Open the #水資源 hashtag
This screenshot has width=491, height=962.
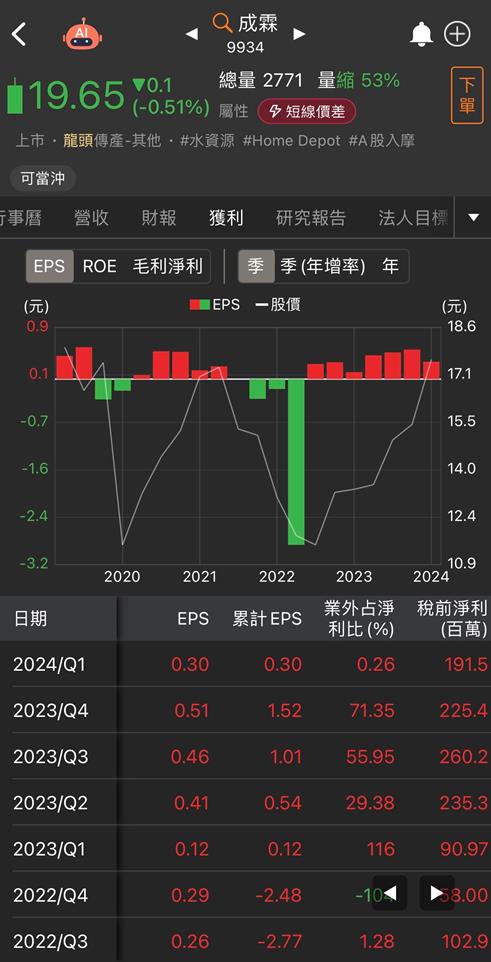[207, 141]
